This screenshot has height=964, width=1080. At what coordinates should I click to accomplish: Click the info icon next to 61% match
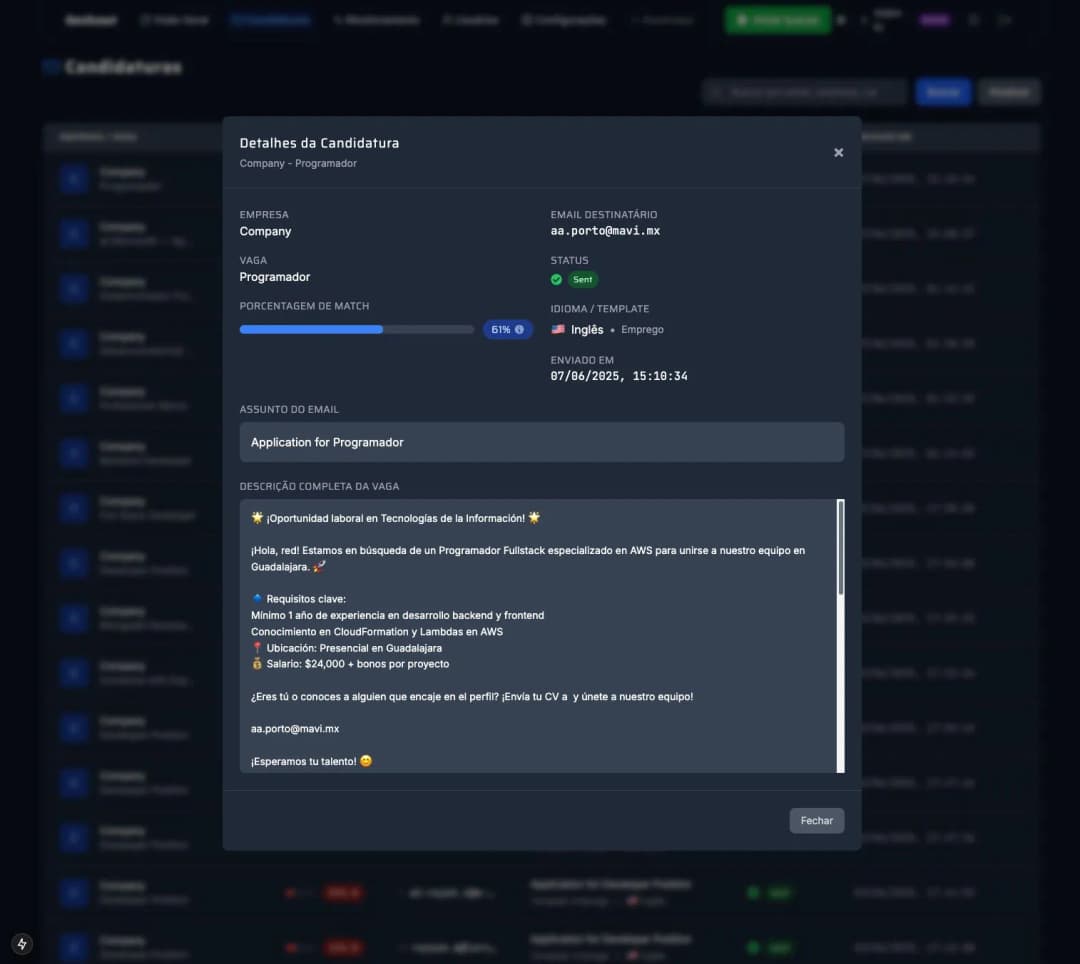point(521,329)
